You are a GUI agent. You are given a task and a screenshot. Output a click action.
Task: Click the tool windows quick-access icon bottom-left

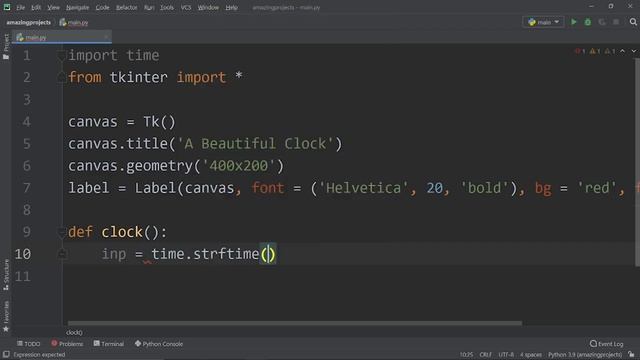(x=6, y=355)
